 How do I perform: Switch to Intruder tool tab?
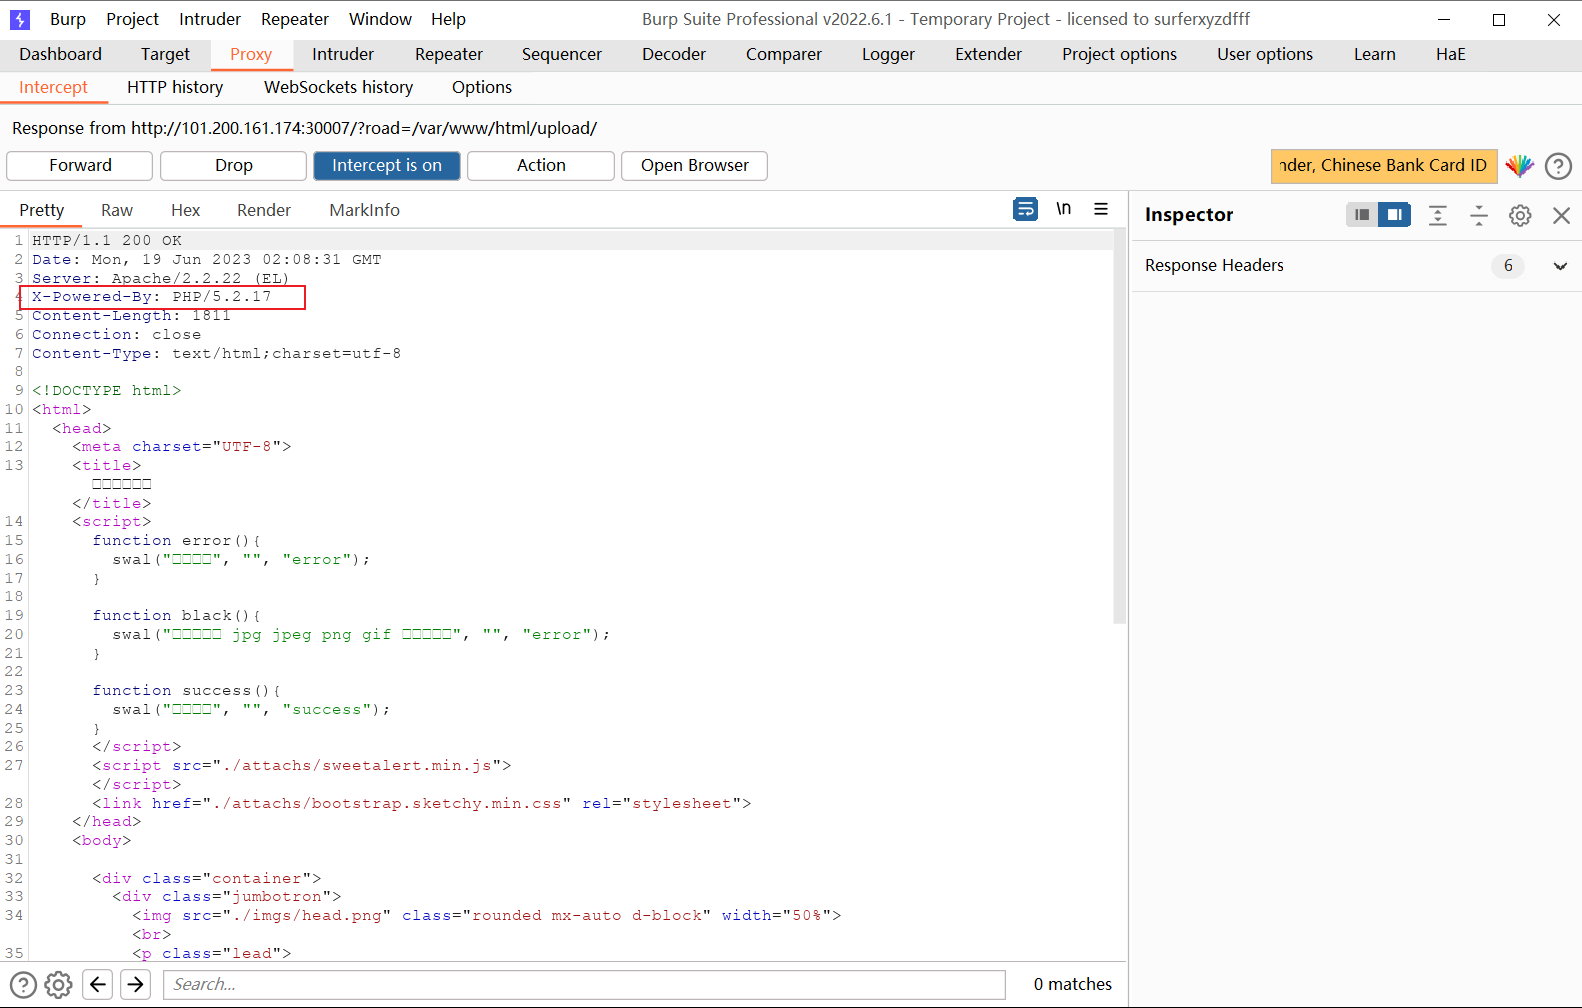pyautogui.click(x=343, y=55)
